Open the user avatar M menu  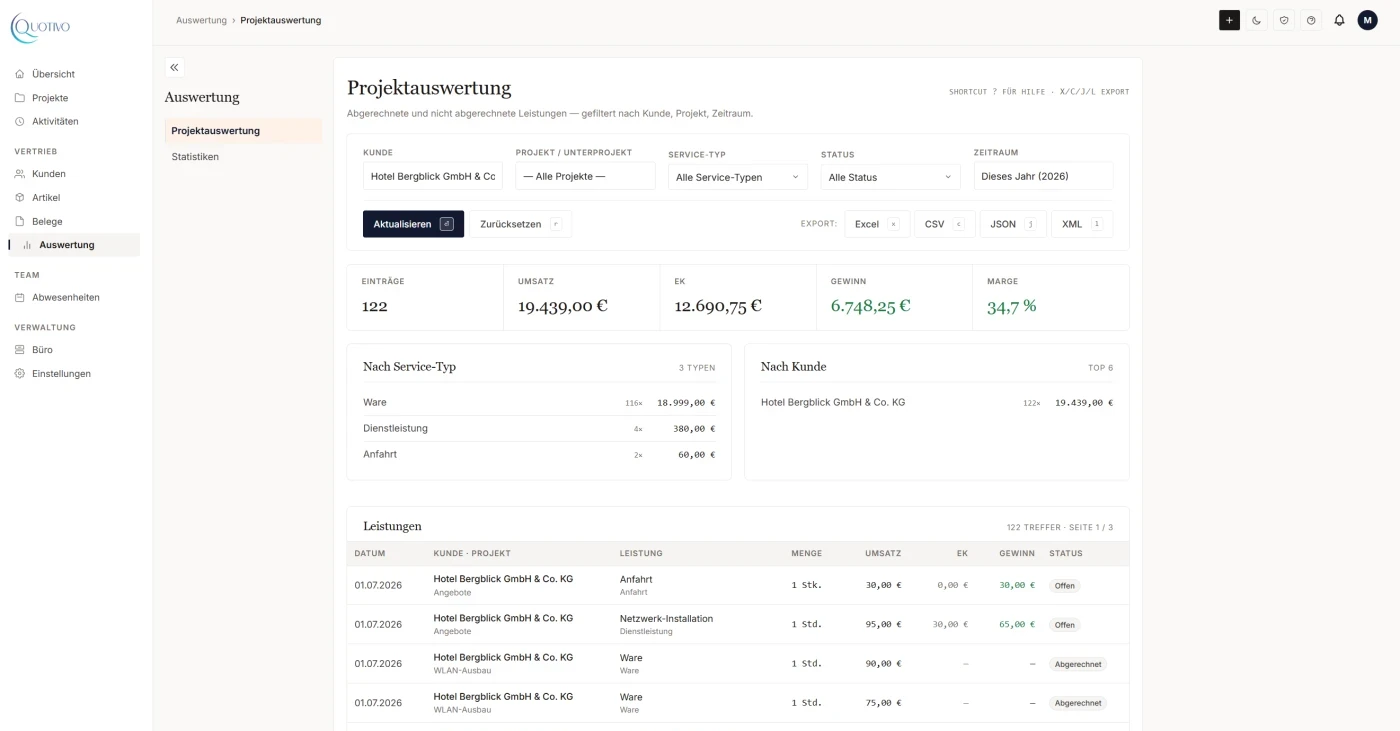(1367, 20)
